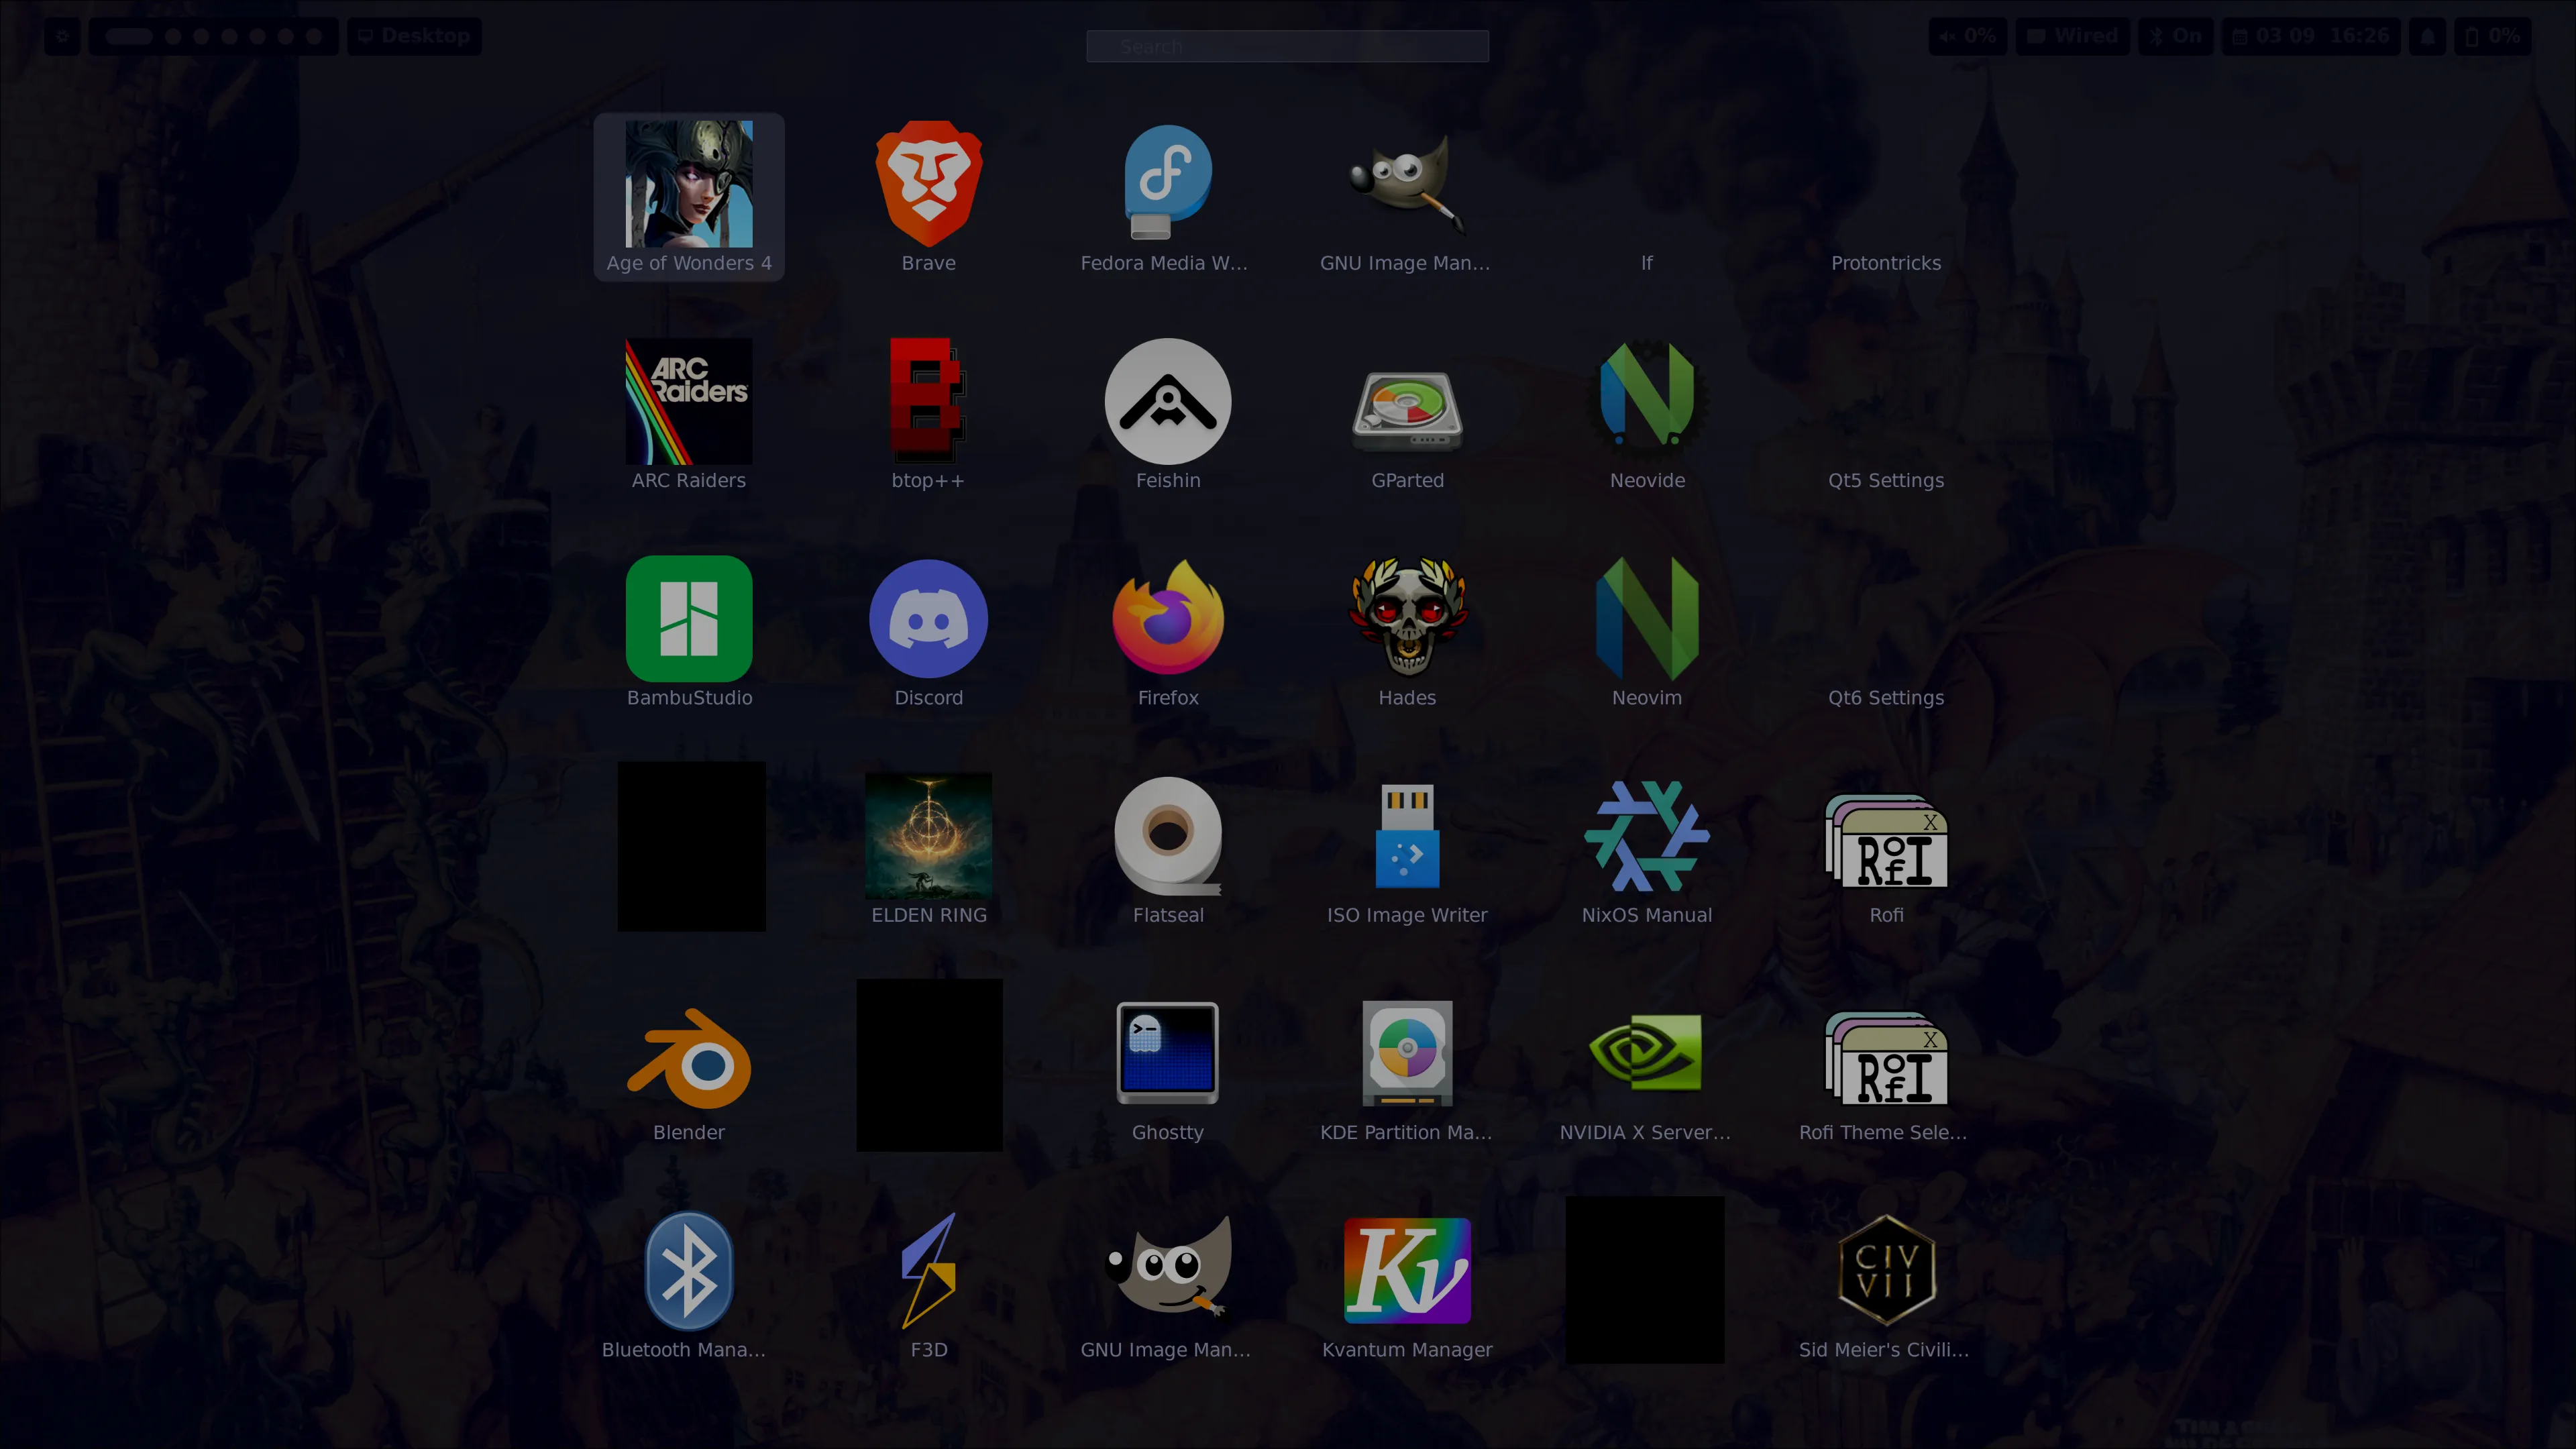
Task: Toggle Bluetooth off in the status bar
Action: tap(2176, 36)
